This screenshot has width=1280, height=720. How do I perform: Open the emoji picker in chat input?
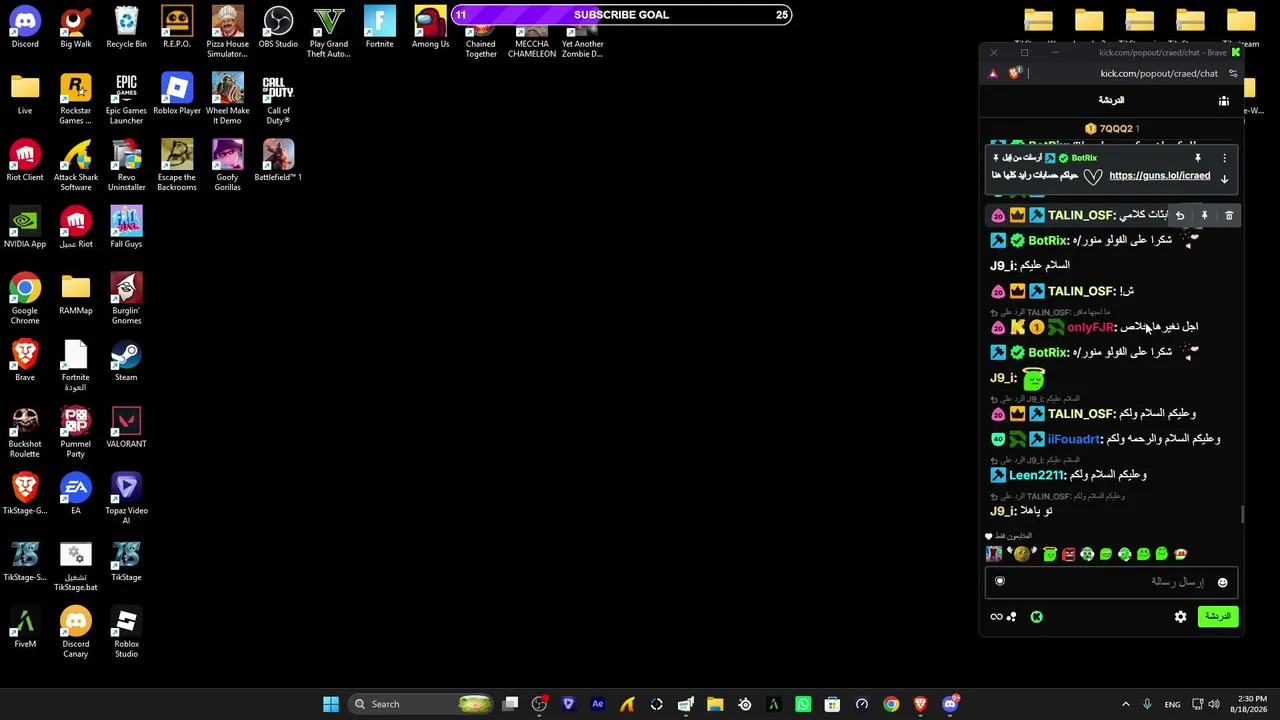(1222, 582)
